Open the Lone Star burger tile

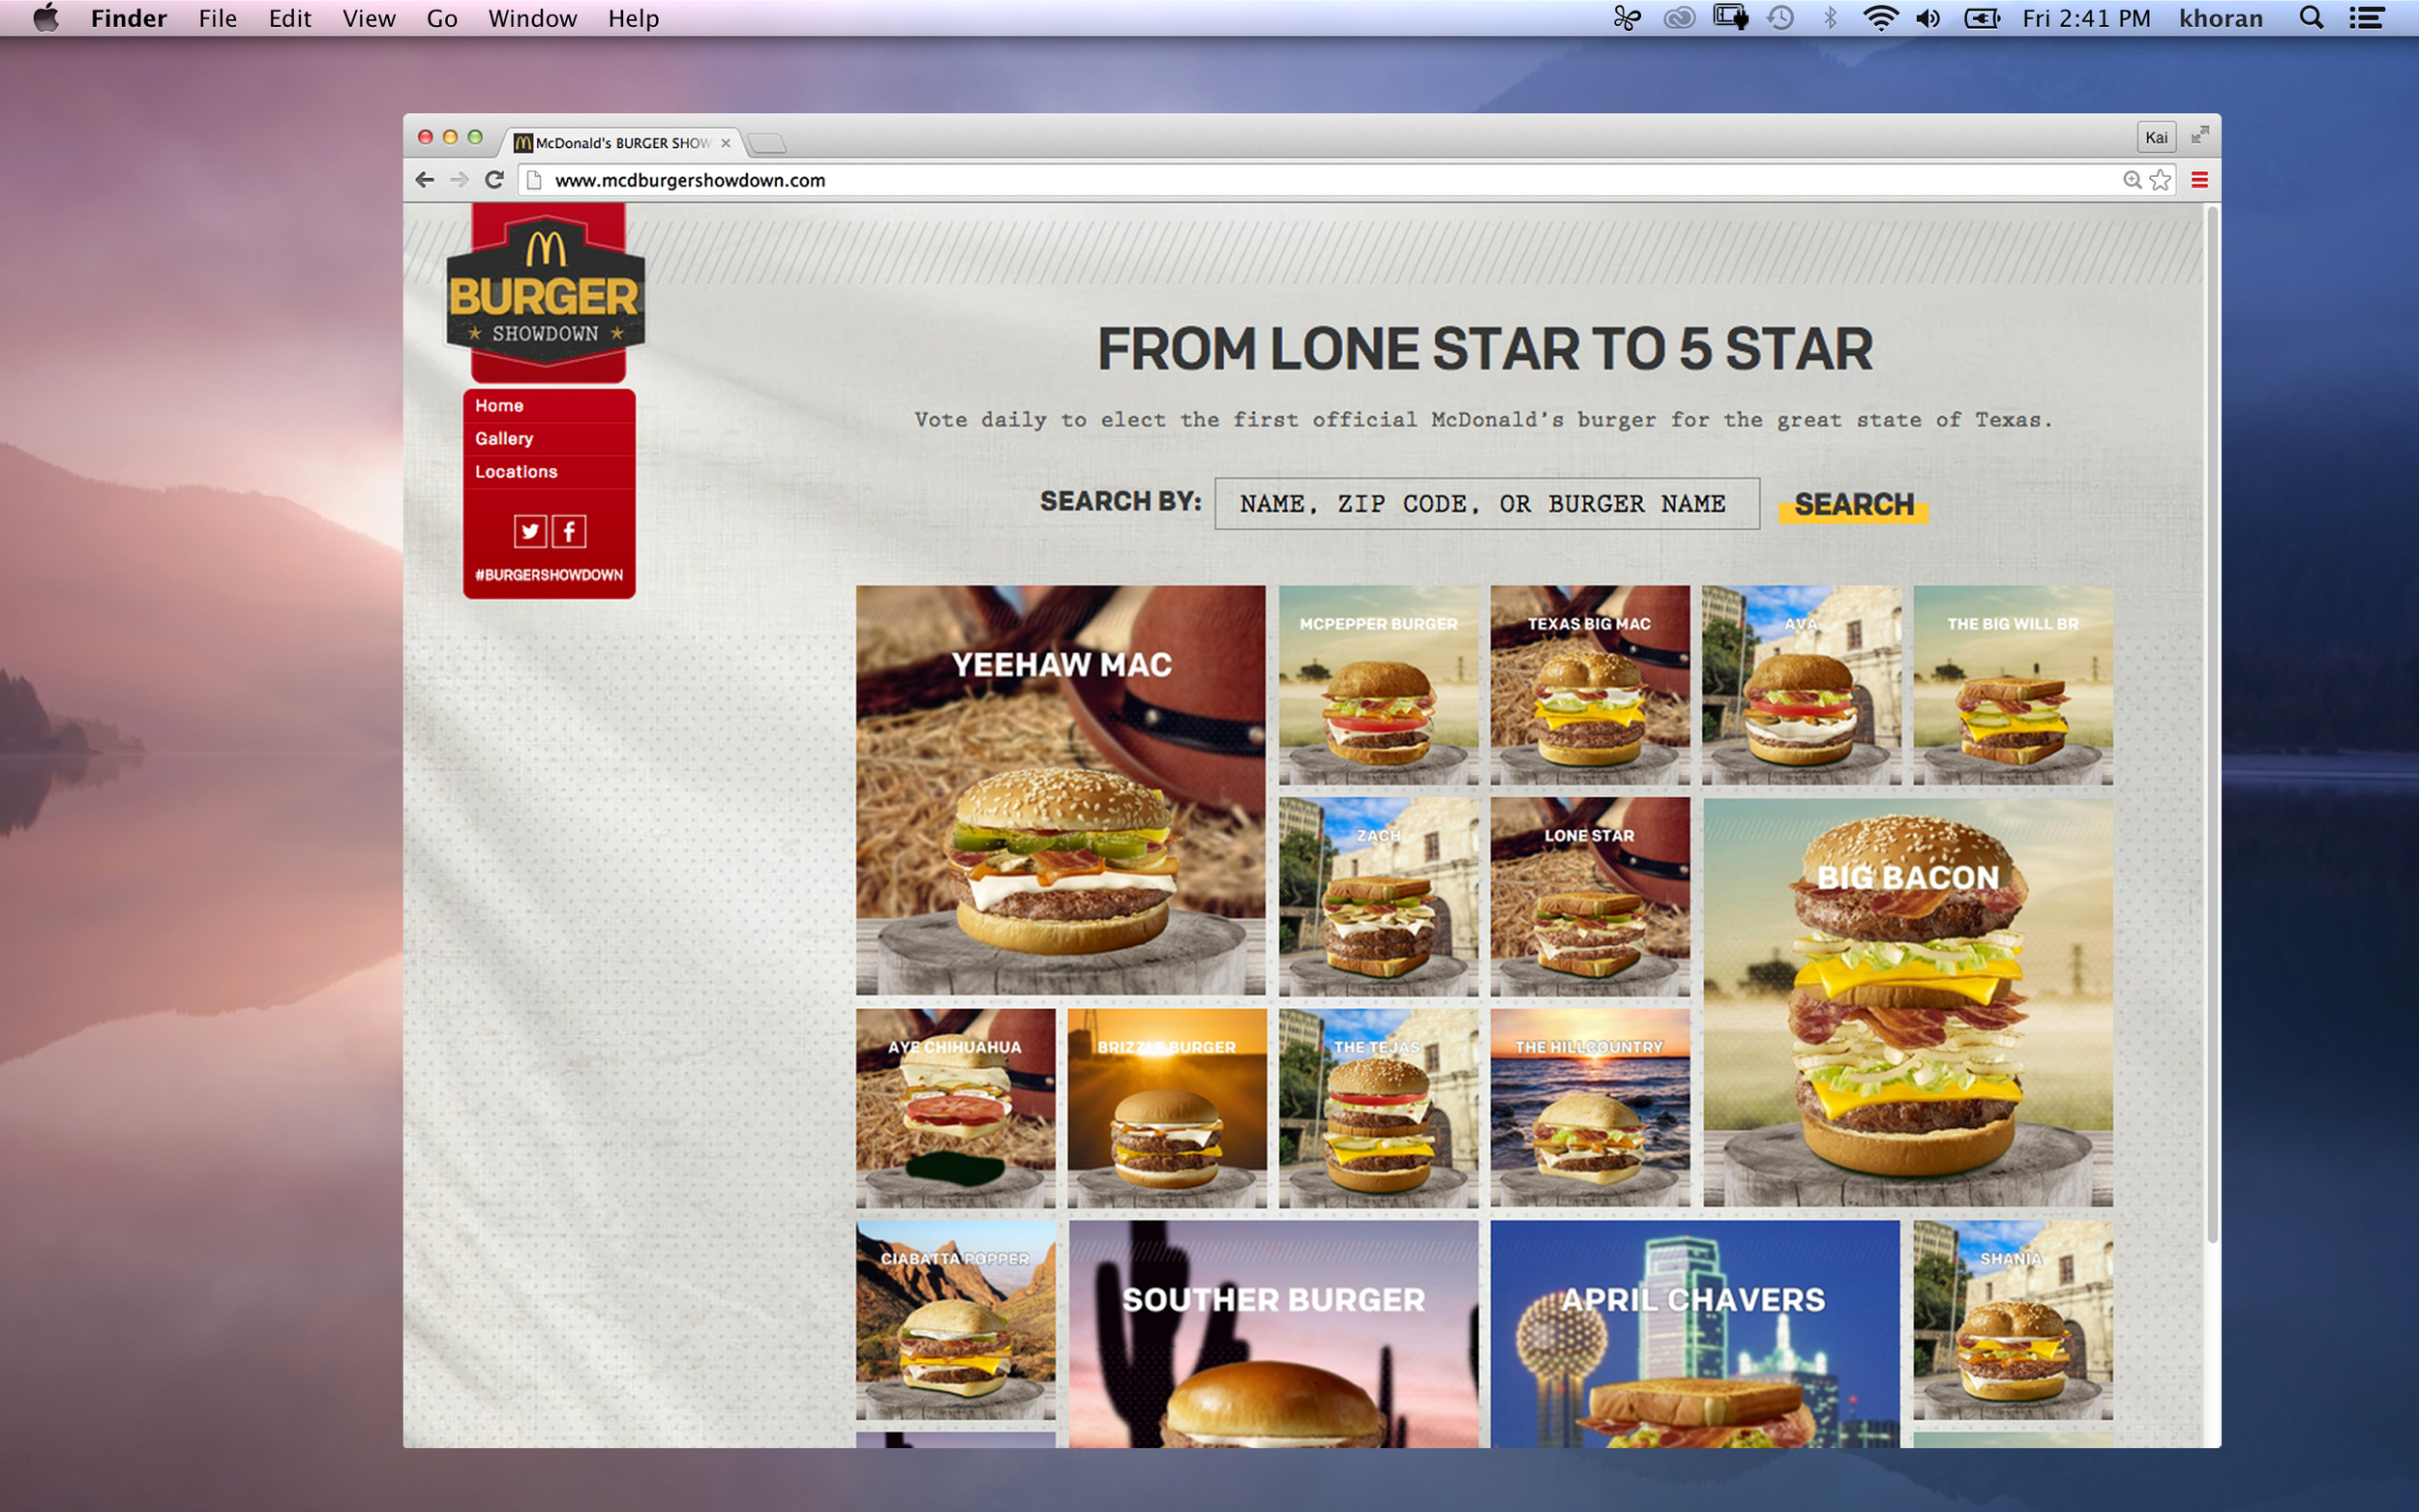click(x=1589, y=896)
